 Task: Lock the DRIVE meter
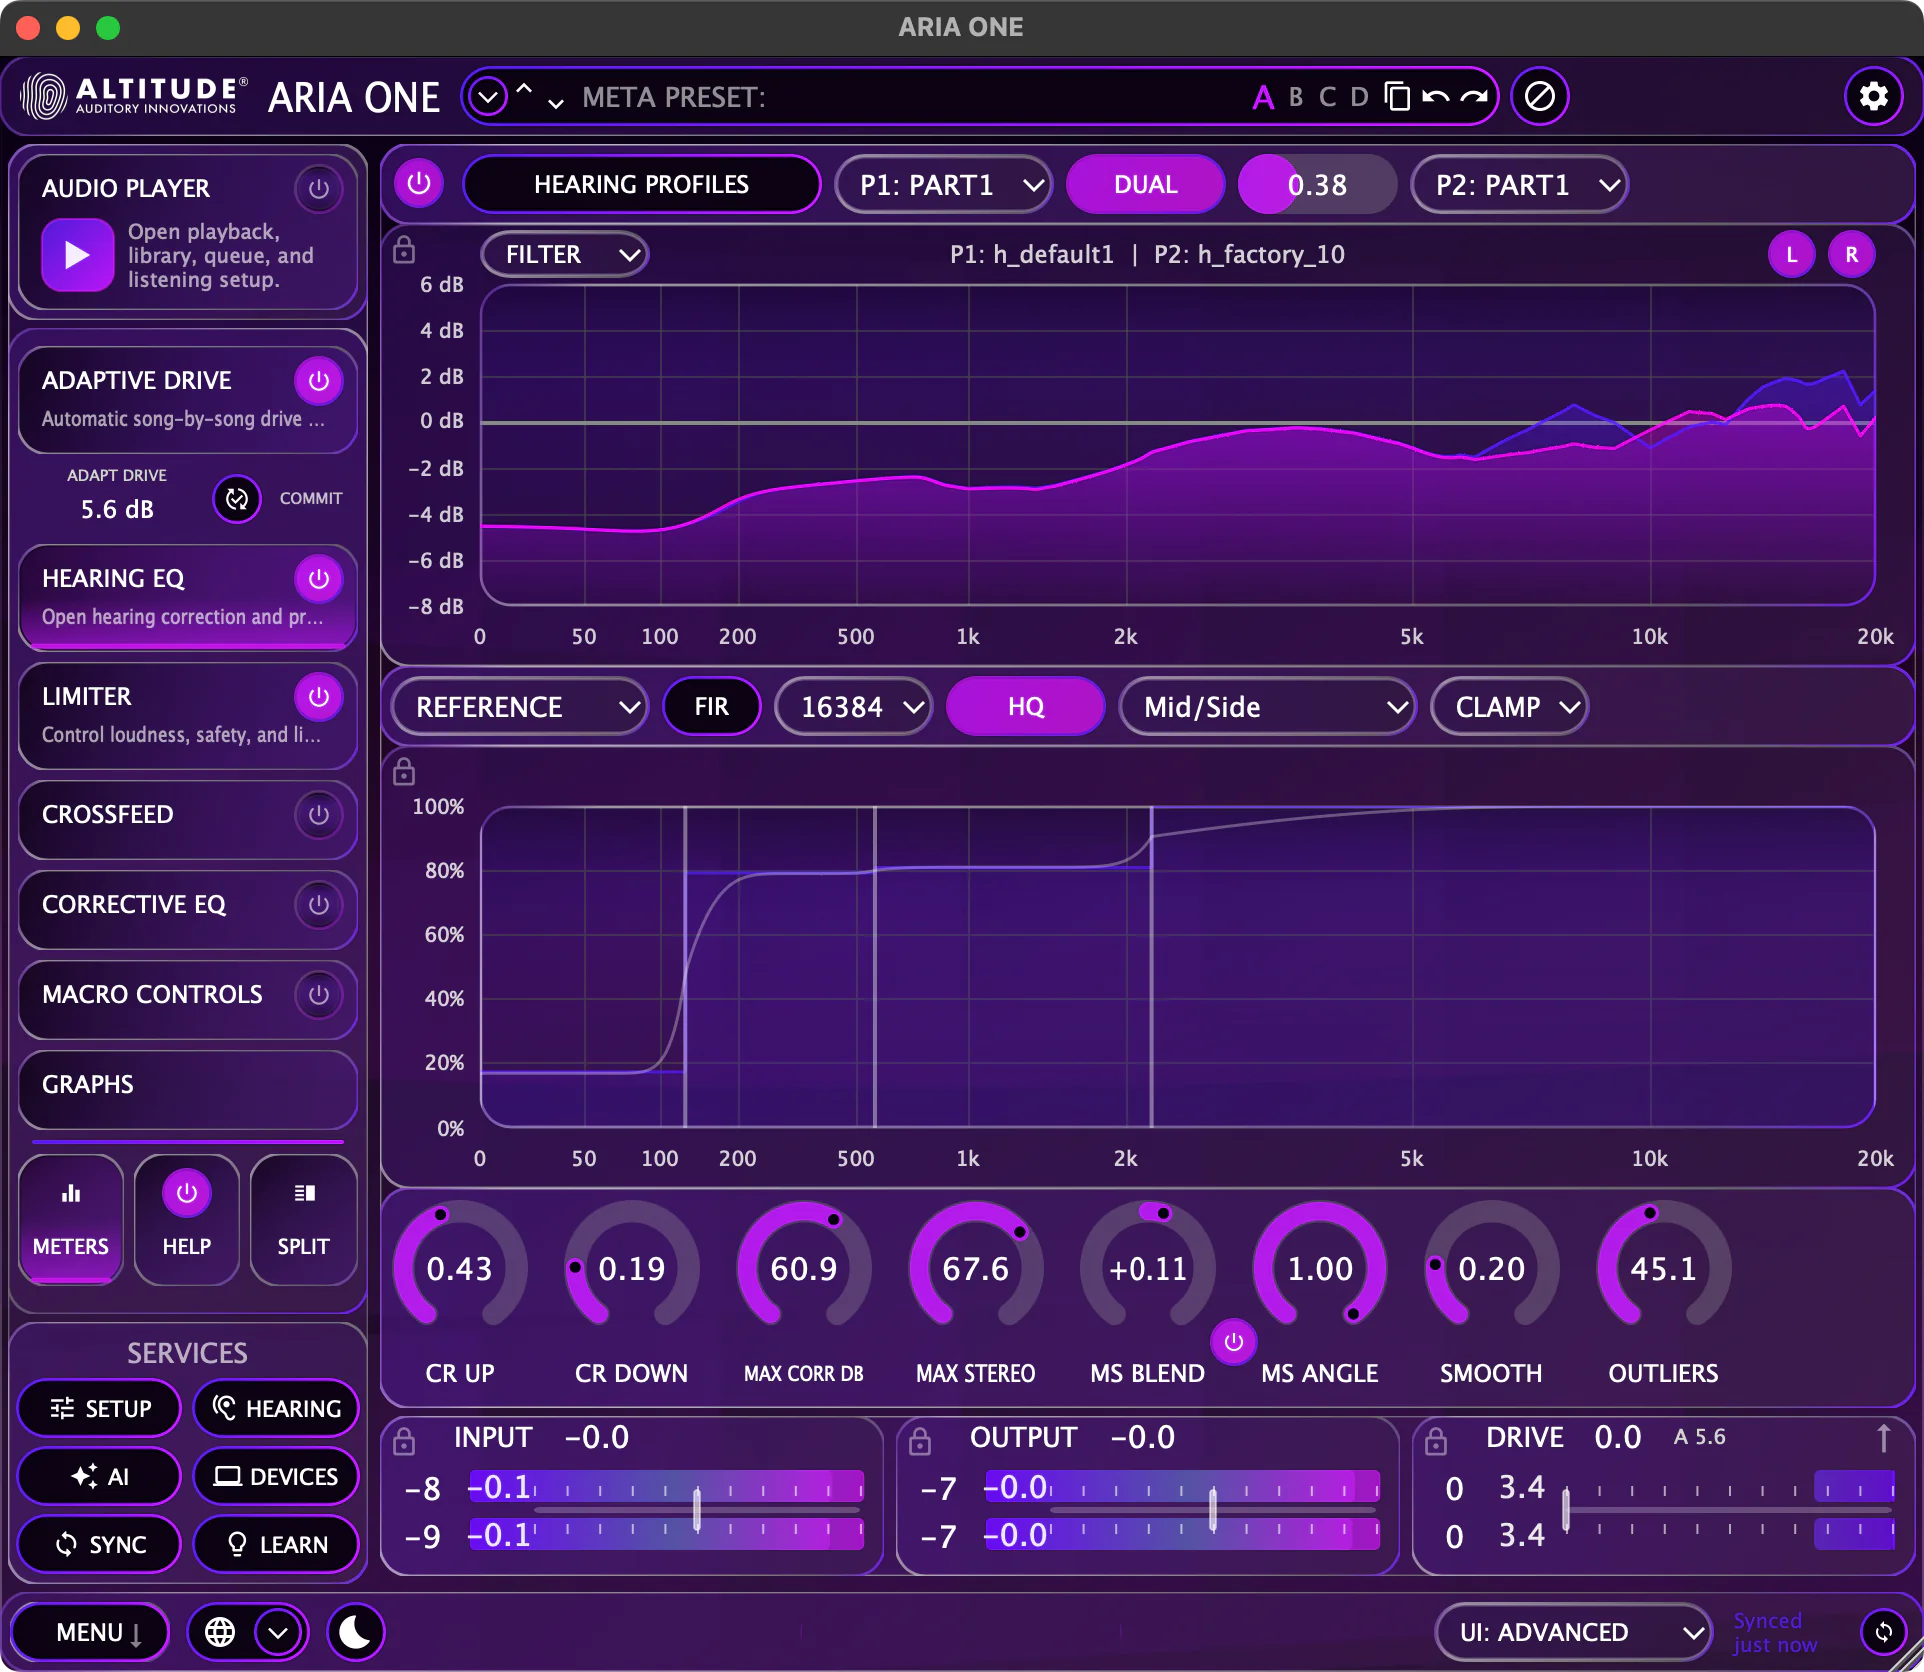(1436, 1441)
